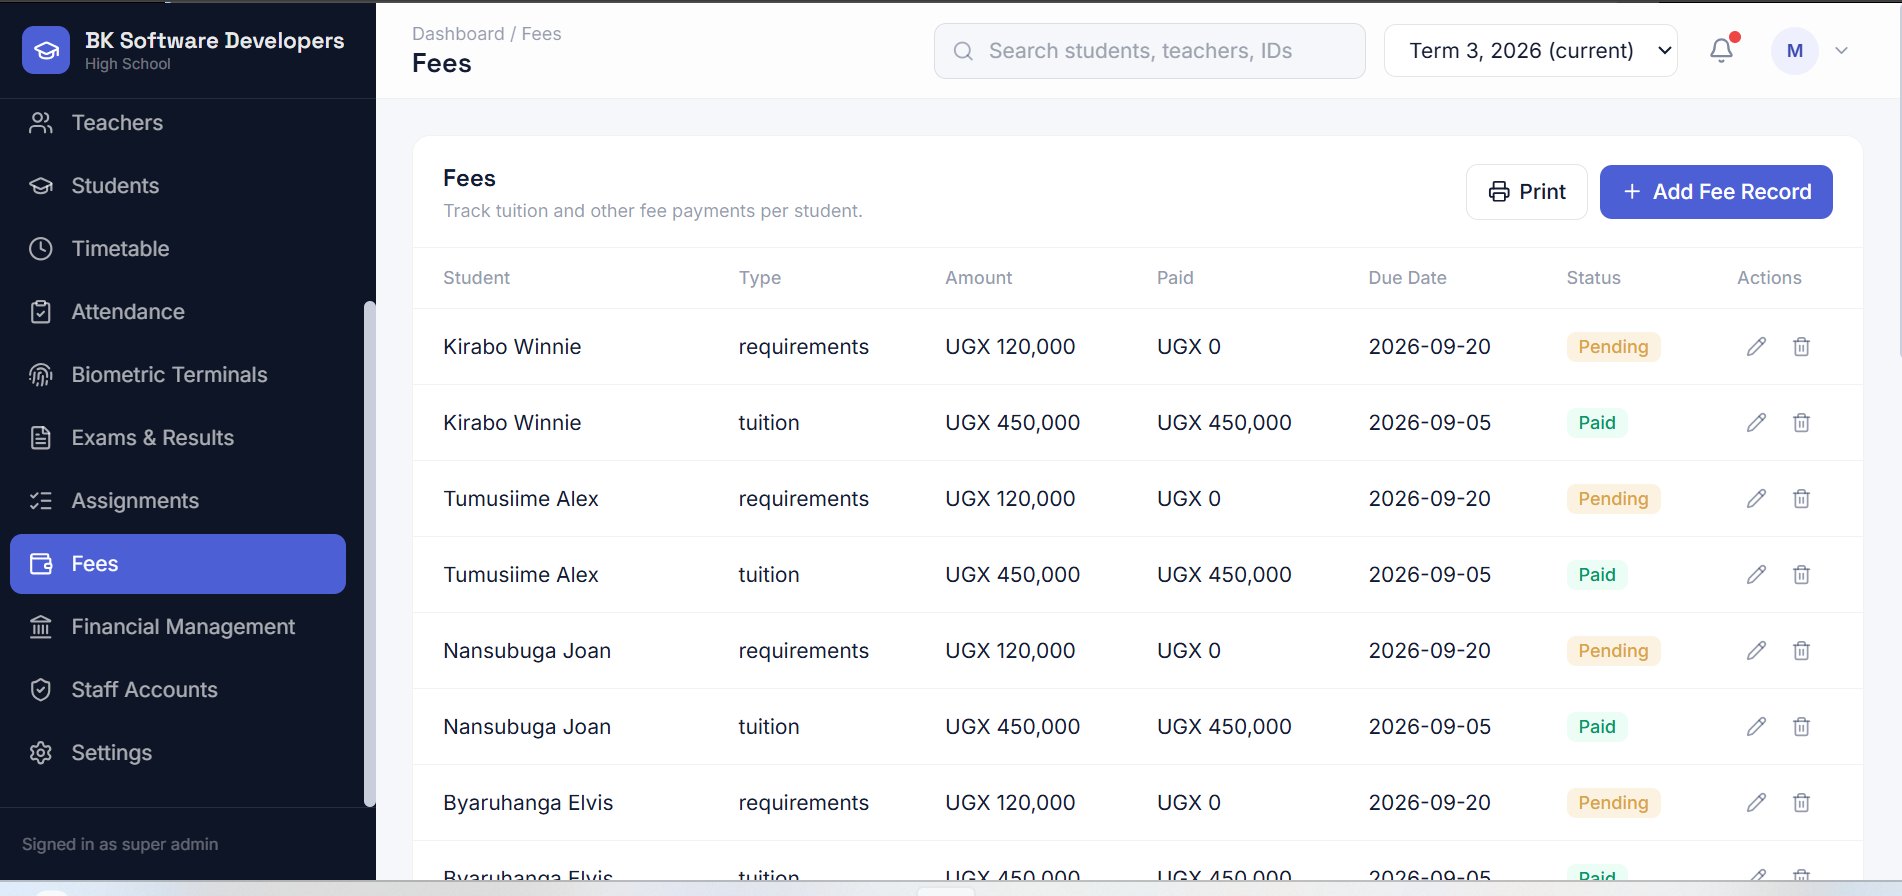Screen dimensions: 1902x896
Task: Click Add Fee Record button
Action: (1716, 192)
